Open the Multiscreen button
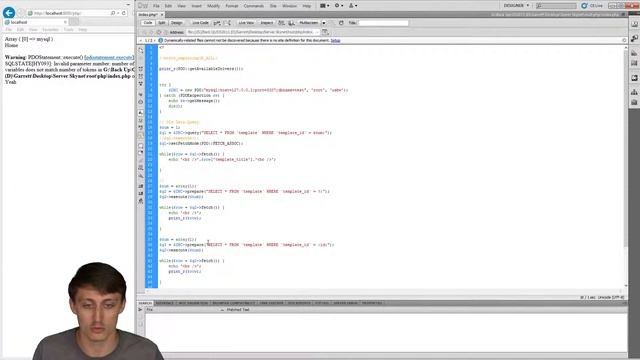The image size is (640, 360). (x=308, y=23)
